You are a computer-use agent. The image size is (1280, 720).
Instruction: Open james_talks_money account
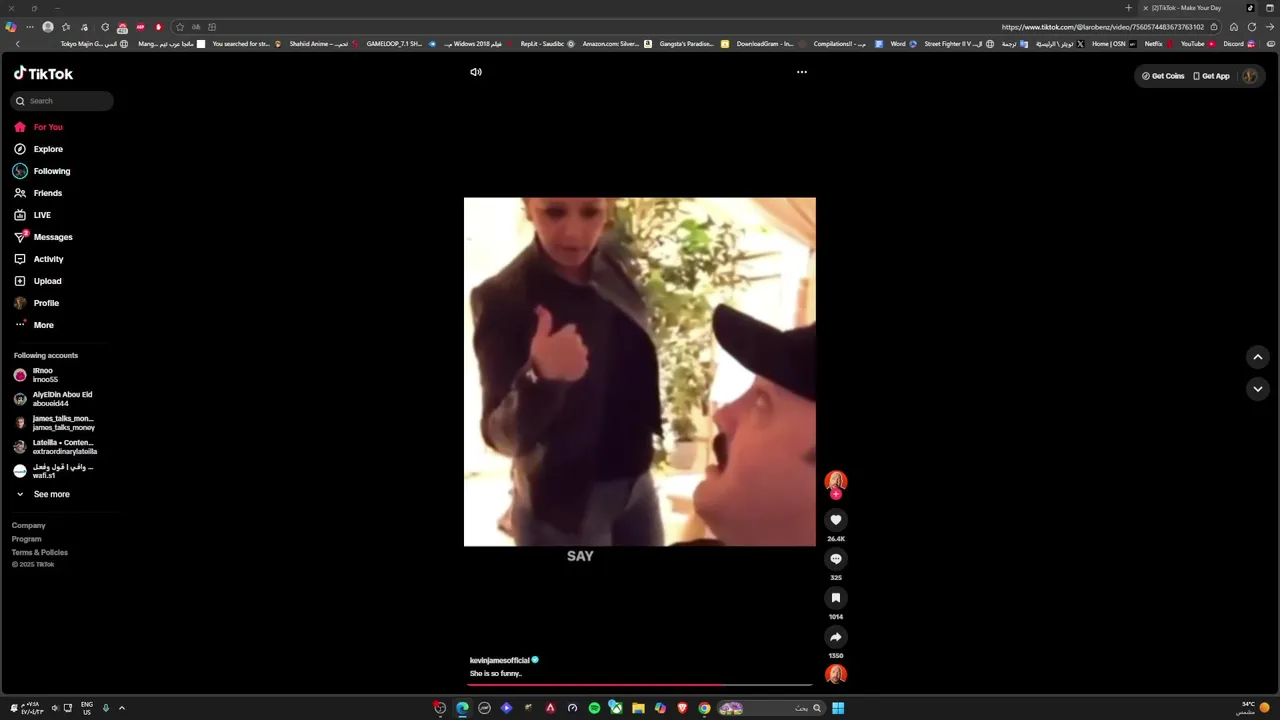[x=55, y=423]
